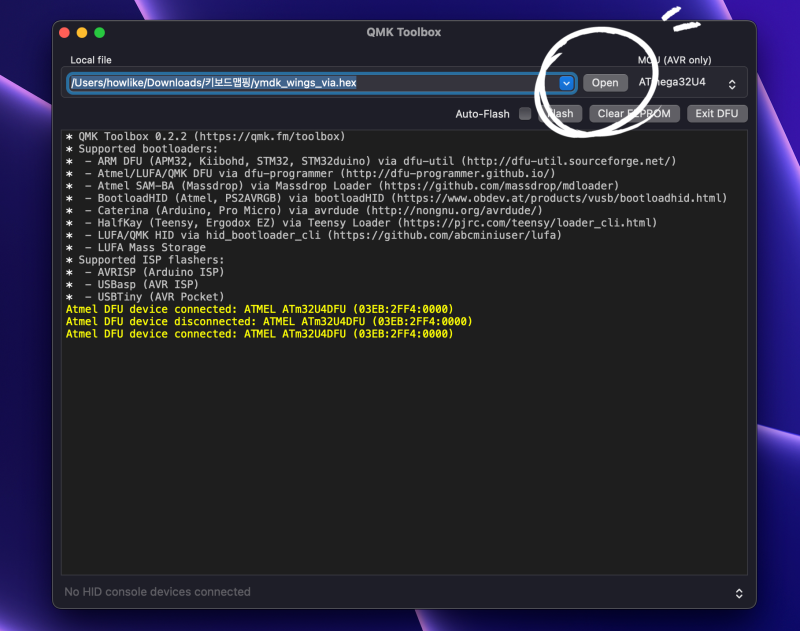Minimize the window using the yellow button

[82, 33]
